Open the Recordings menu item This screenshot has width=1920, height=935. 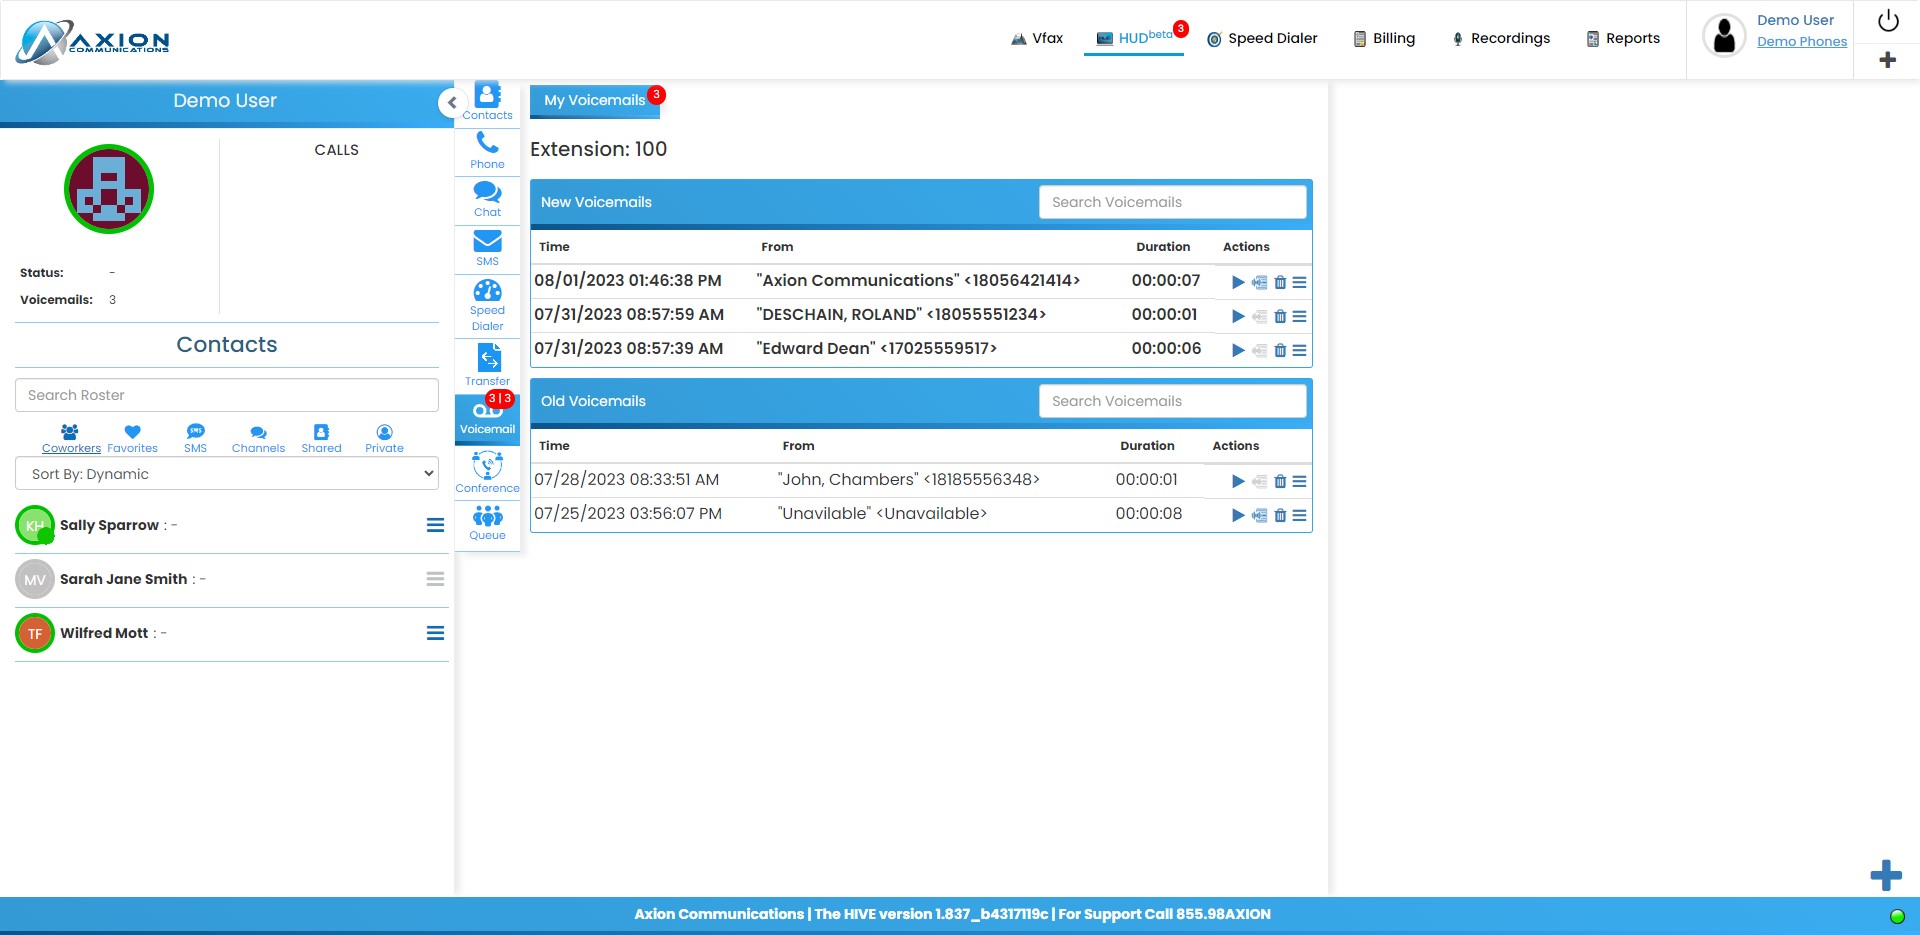[x=1500, y=38]
